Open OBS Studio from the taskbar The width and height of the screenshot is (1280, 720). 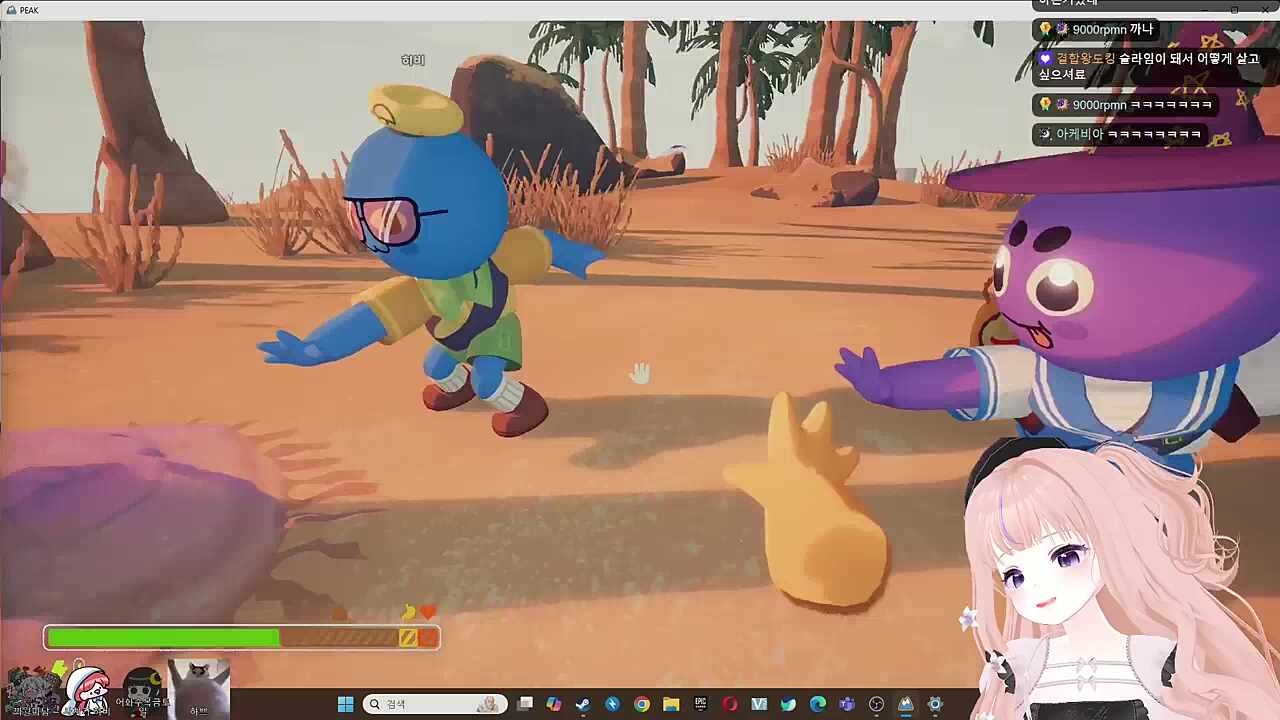tap(877, 704)
